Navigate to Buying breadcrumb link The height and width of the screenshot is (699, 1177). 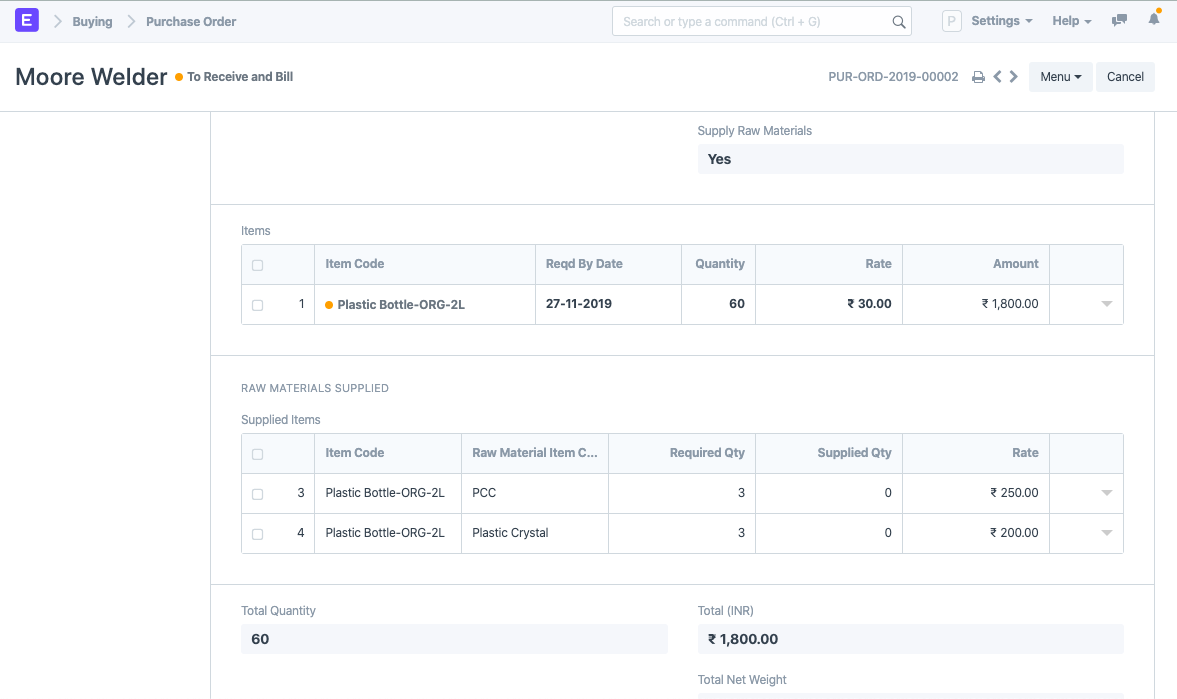pos(92,21)
